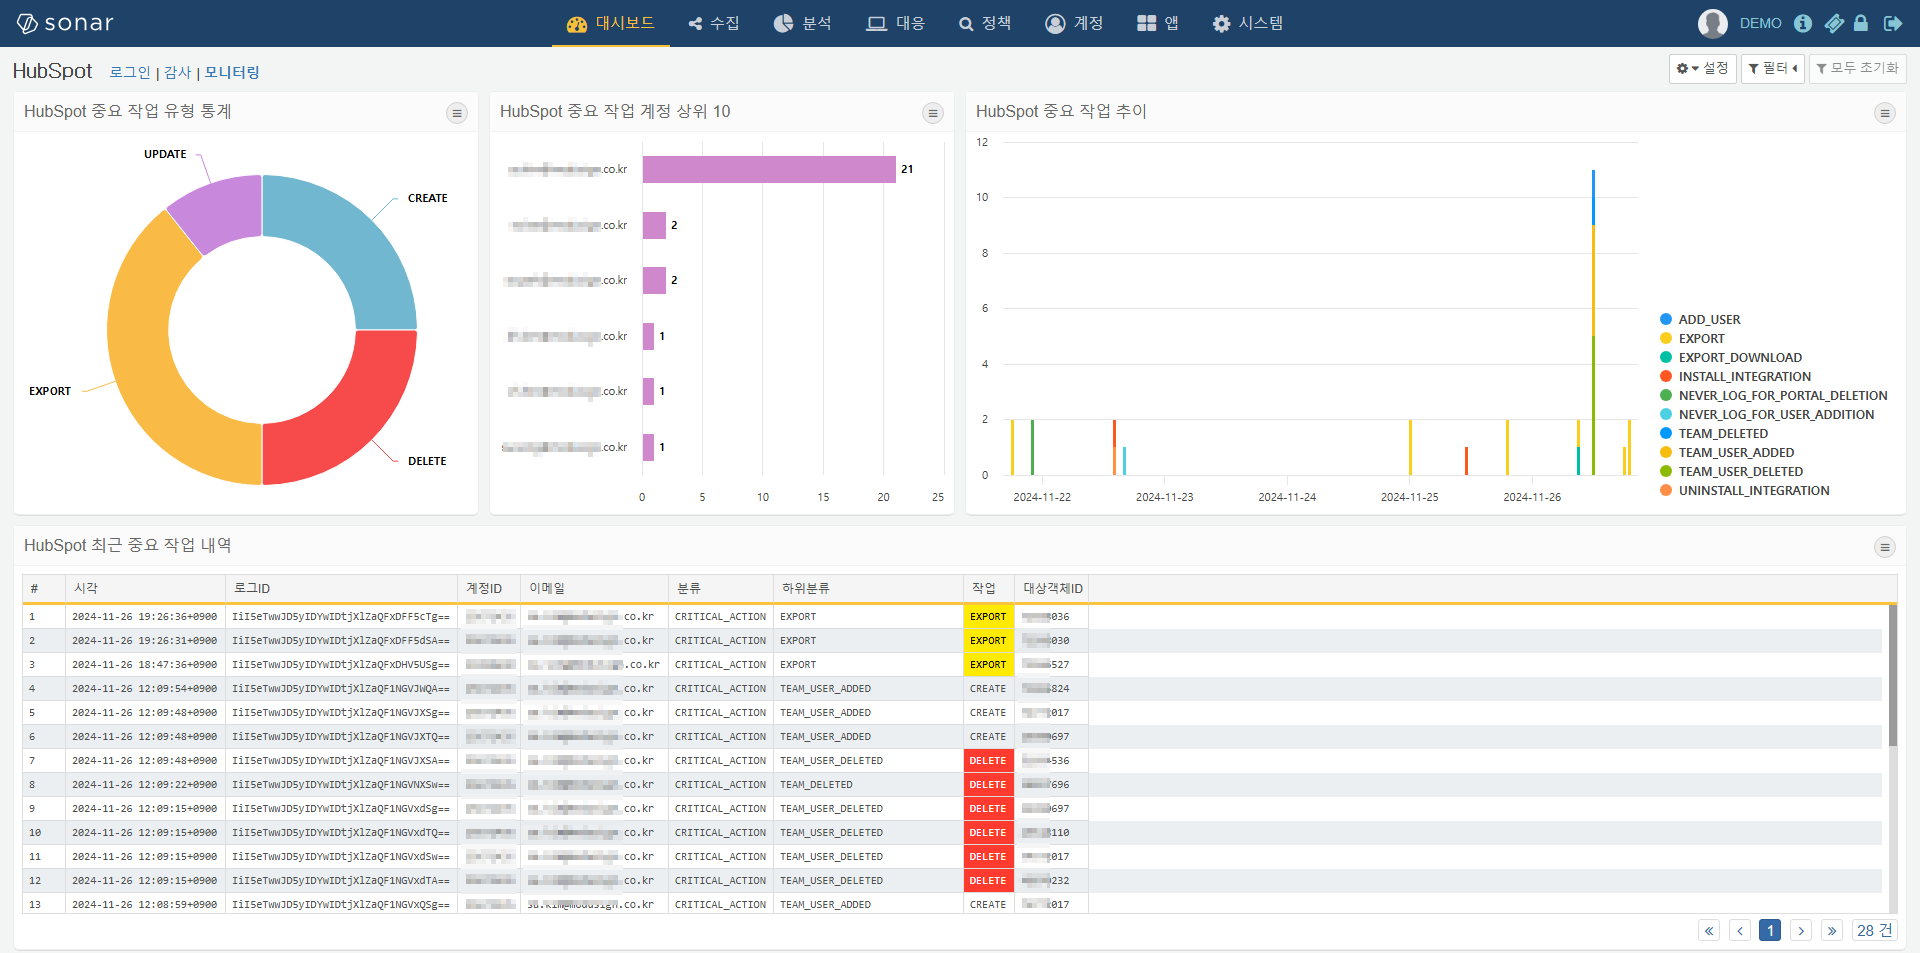Click the 모두 초기화 reset button
The image size is (1920, 953).
click(1857, 68)
